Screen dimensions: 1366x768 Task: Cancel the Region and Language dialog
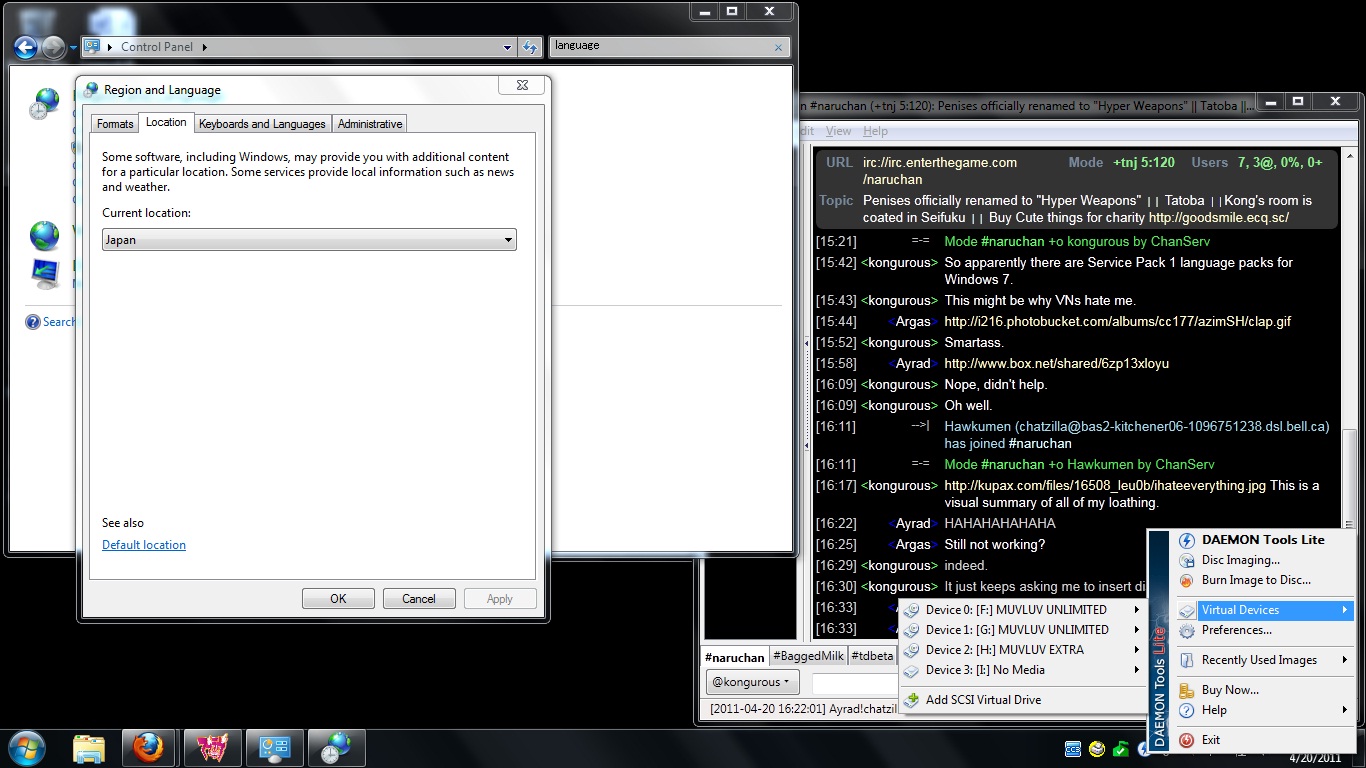419,599
